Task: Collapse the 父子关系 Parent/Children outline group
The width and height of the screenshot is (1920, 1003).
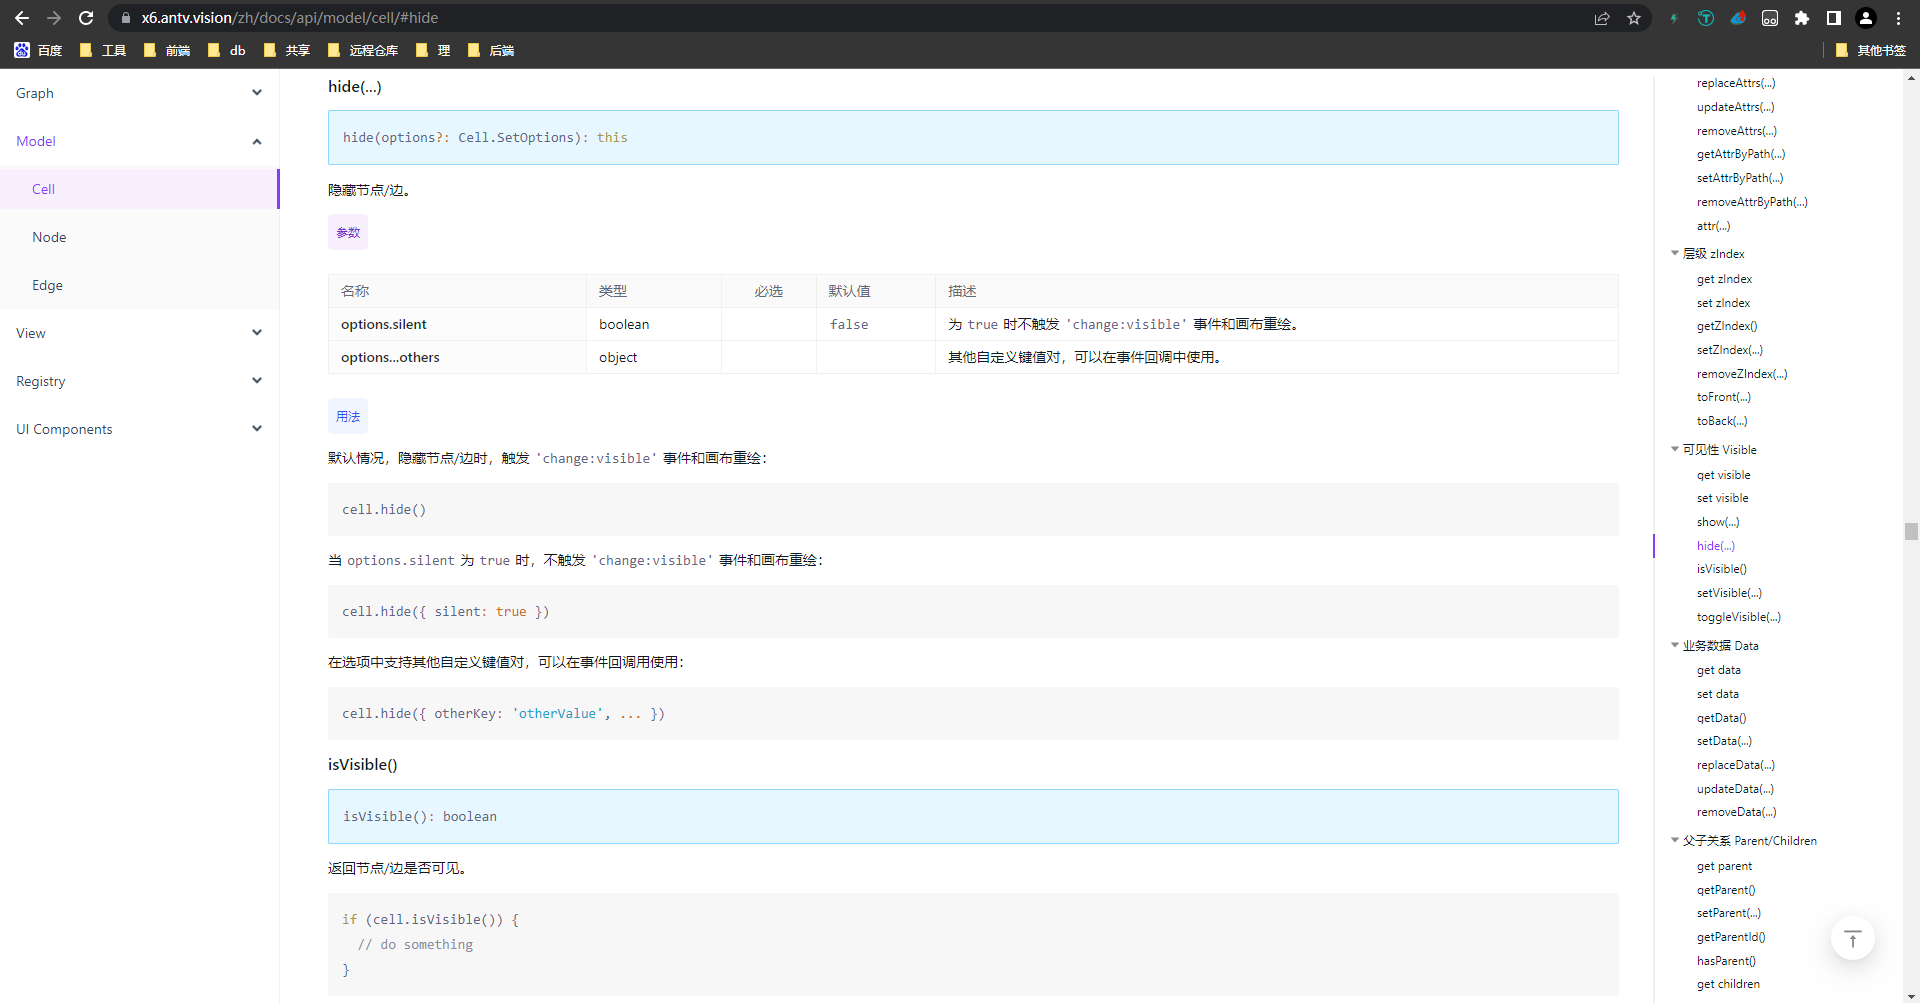Action: tap(1675, 840)
